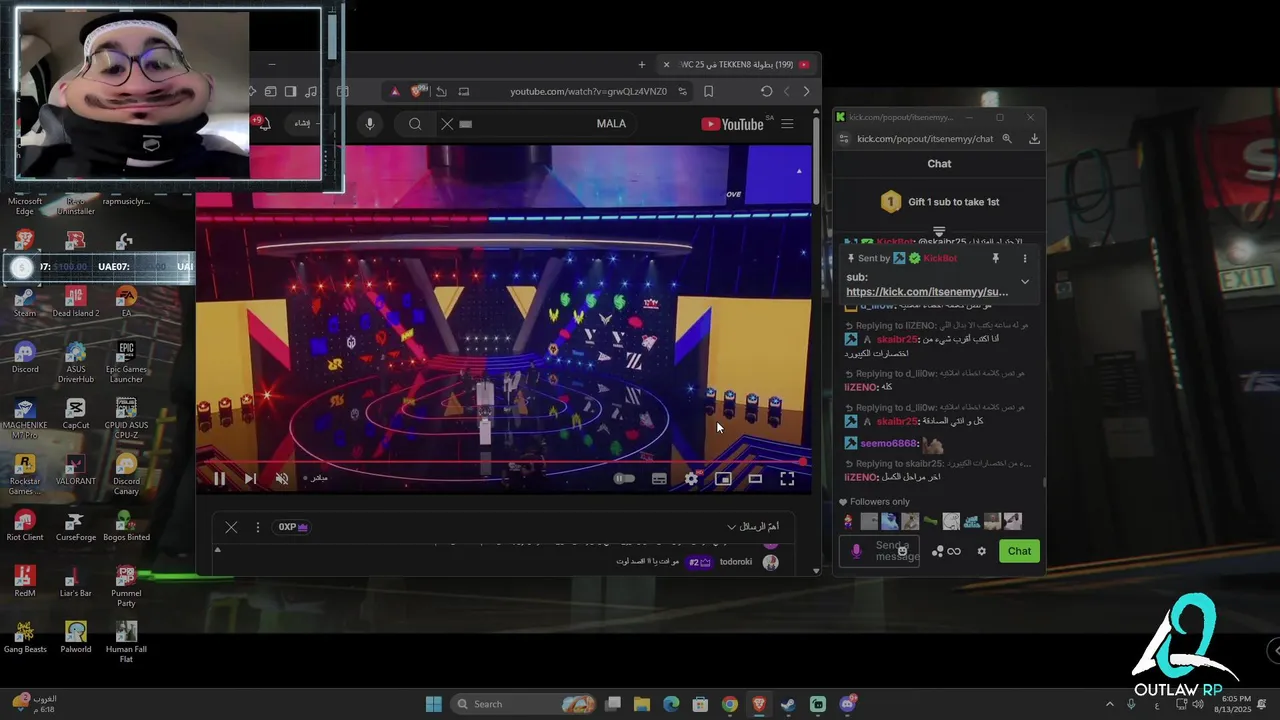This screenshot has height=720, width=1280.
Task: Click the youtube.com address bar URL
Action: point(588,92)
